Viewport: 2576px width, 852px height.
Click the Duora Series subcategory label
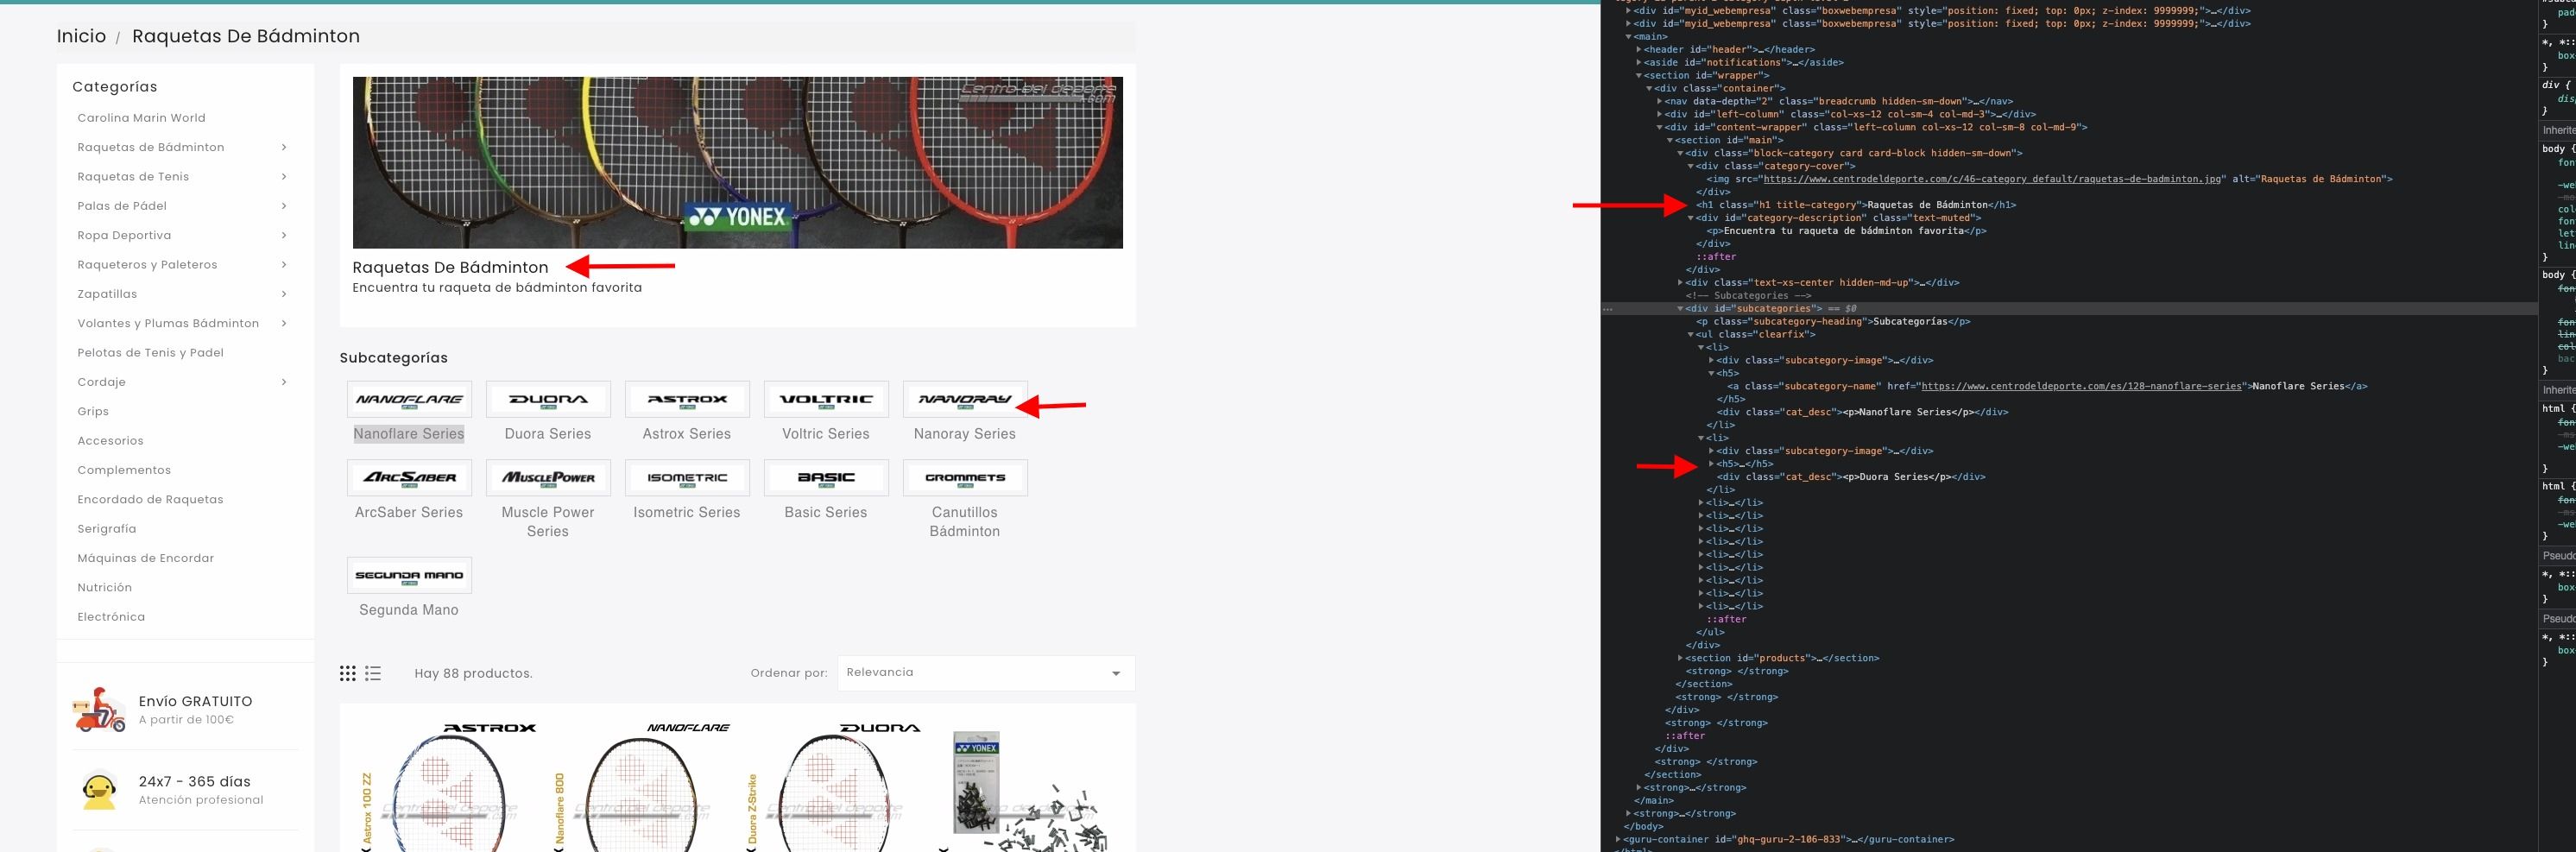[548, 434]
